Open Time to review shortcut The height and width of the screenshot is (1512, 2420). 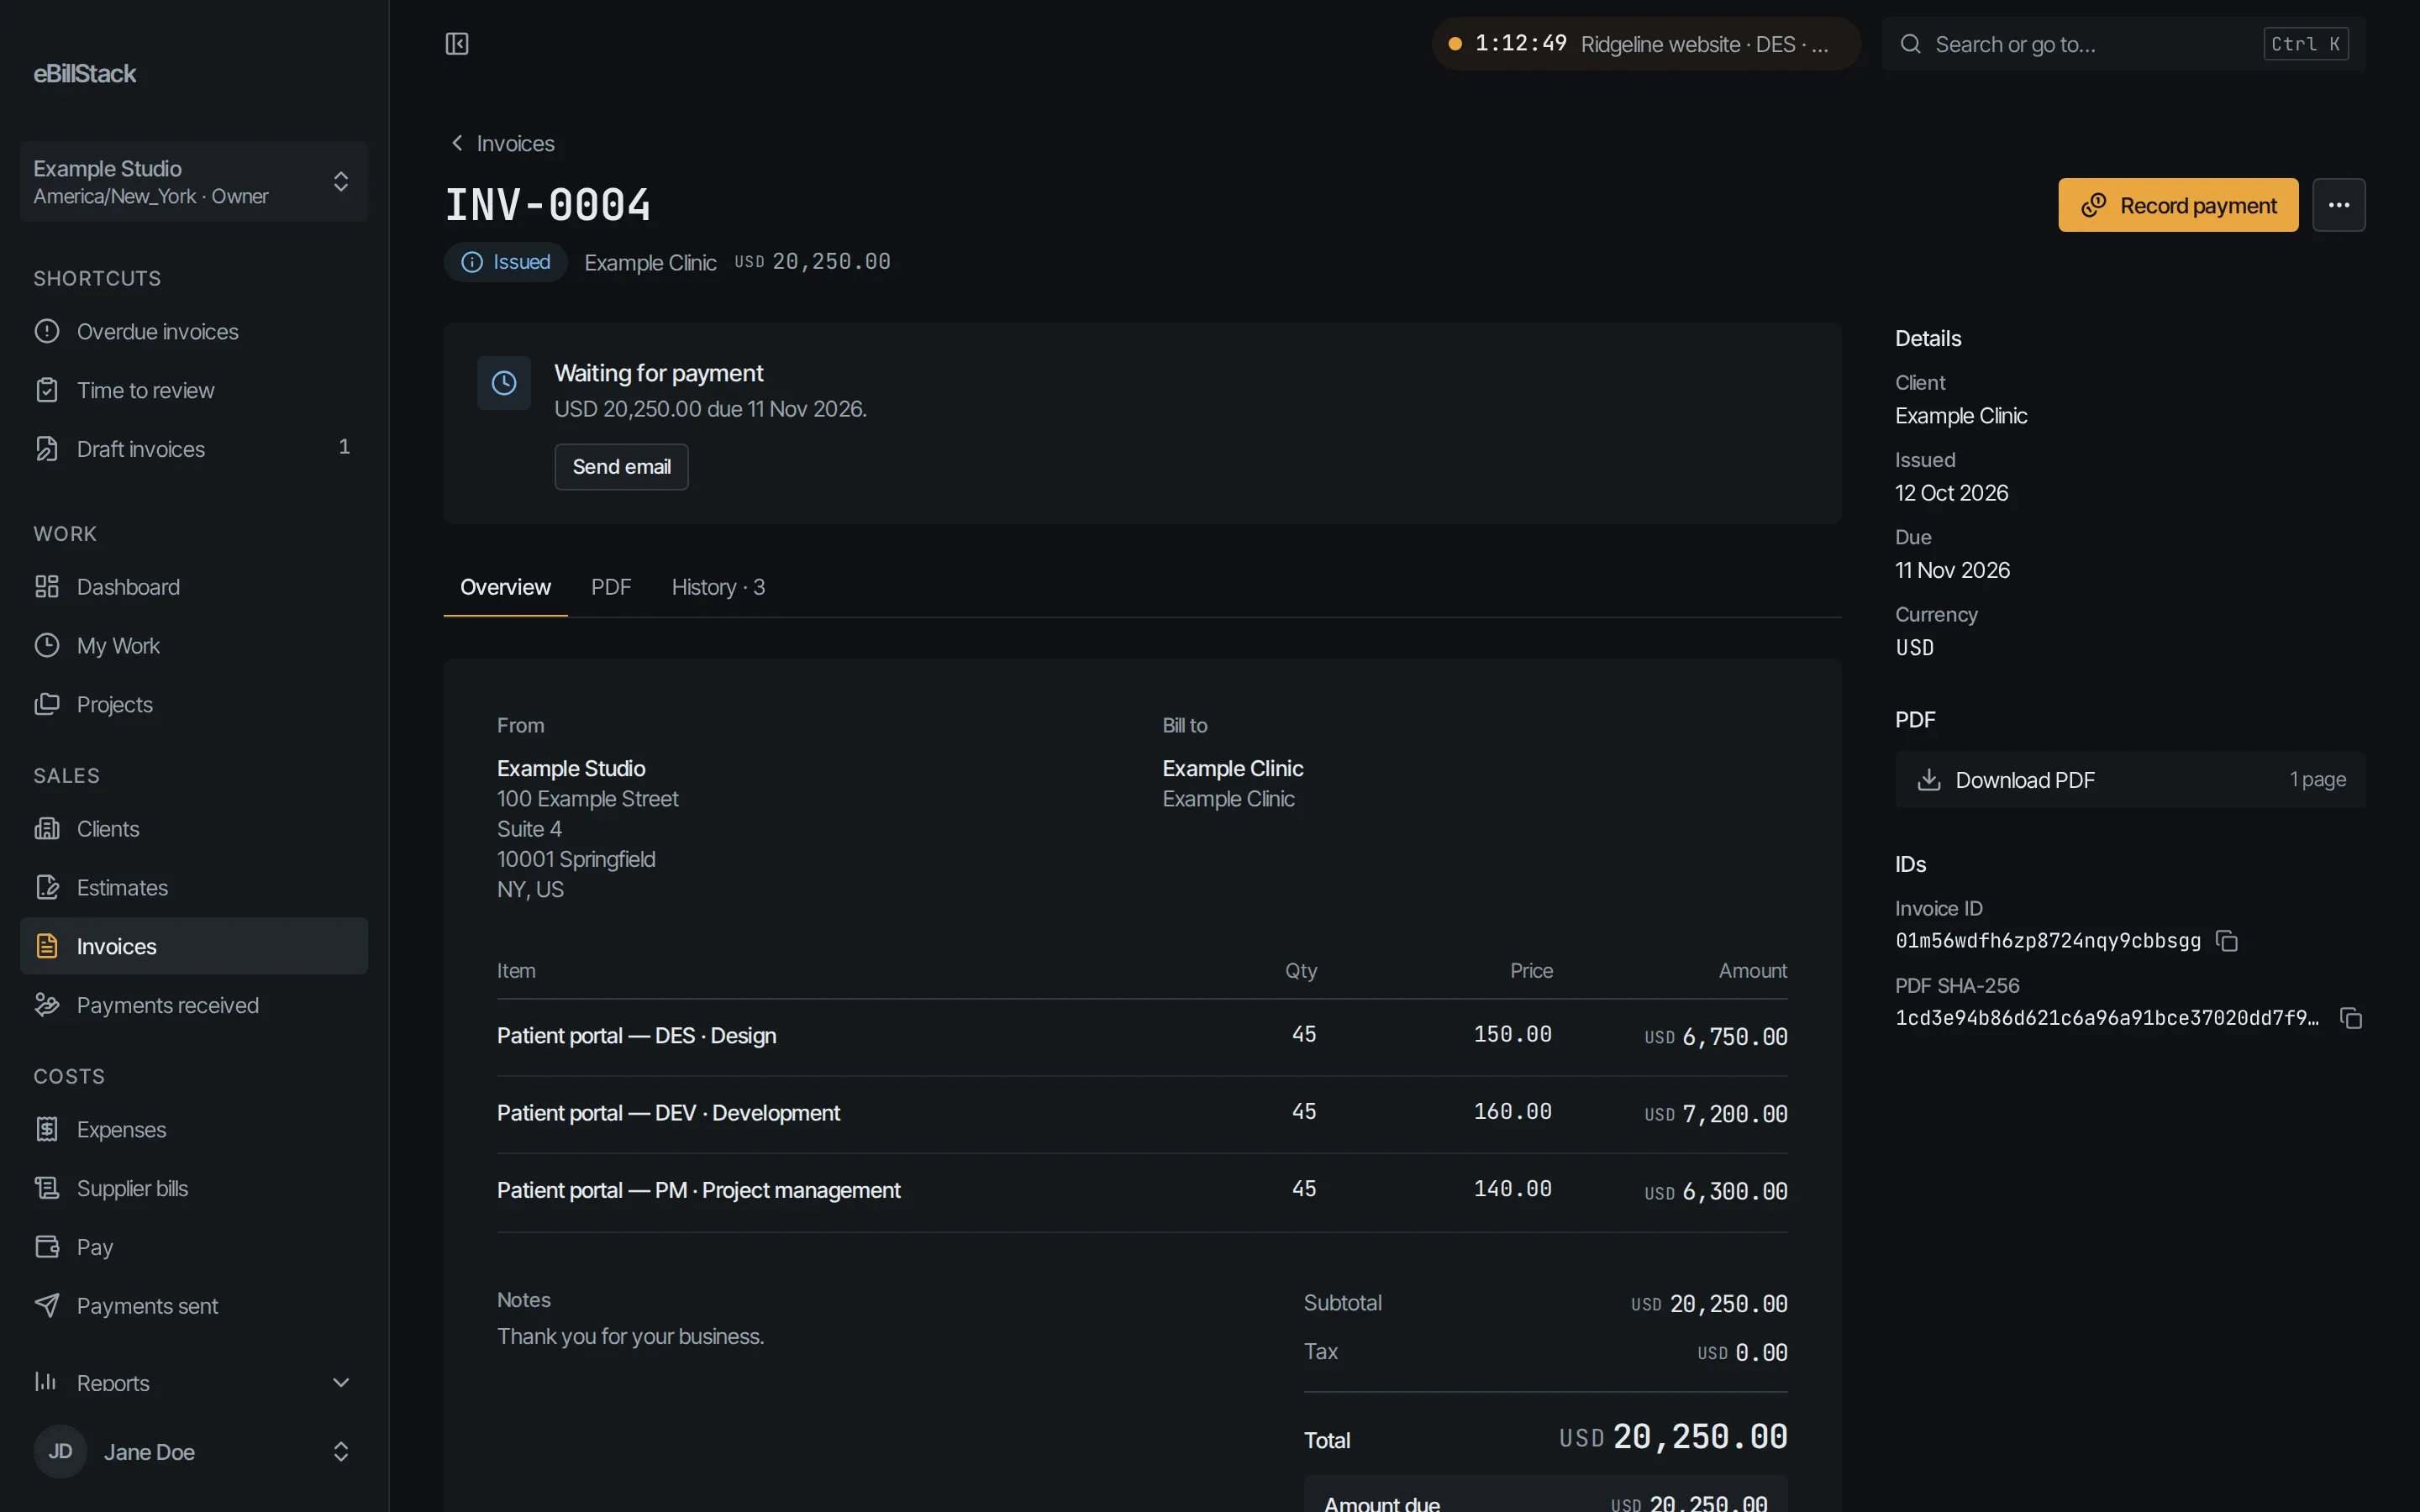pyautogui.click(x=194, y=391)
